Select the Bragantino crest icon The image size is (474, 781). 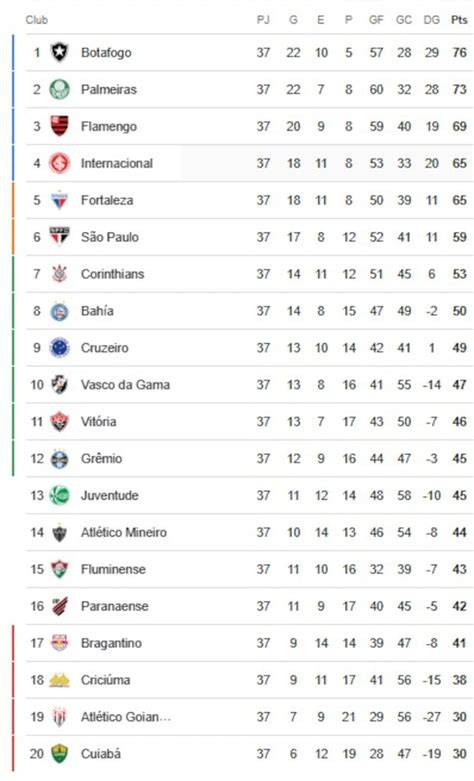(59, 643)
